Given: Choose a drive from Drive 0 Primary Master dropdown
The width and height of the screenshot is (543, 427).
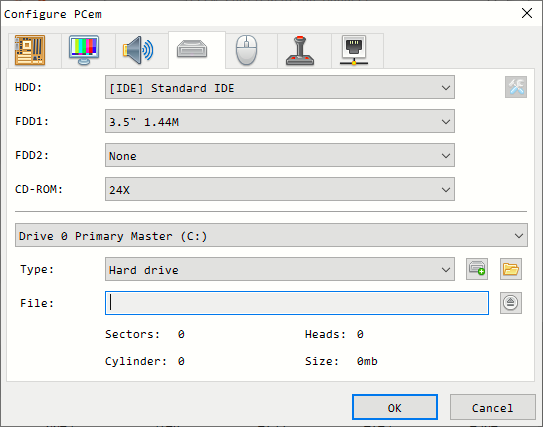Looking at the screenshot, I should (x=272, y=235).
